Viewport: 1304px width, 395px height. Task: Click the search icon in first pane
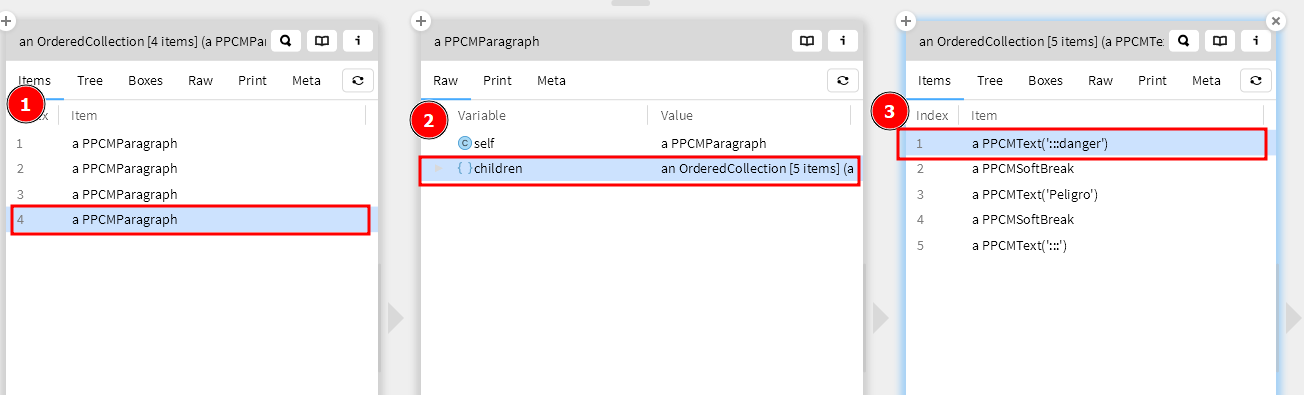tap(285, 41)
